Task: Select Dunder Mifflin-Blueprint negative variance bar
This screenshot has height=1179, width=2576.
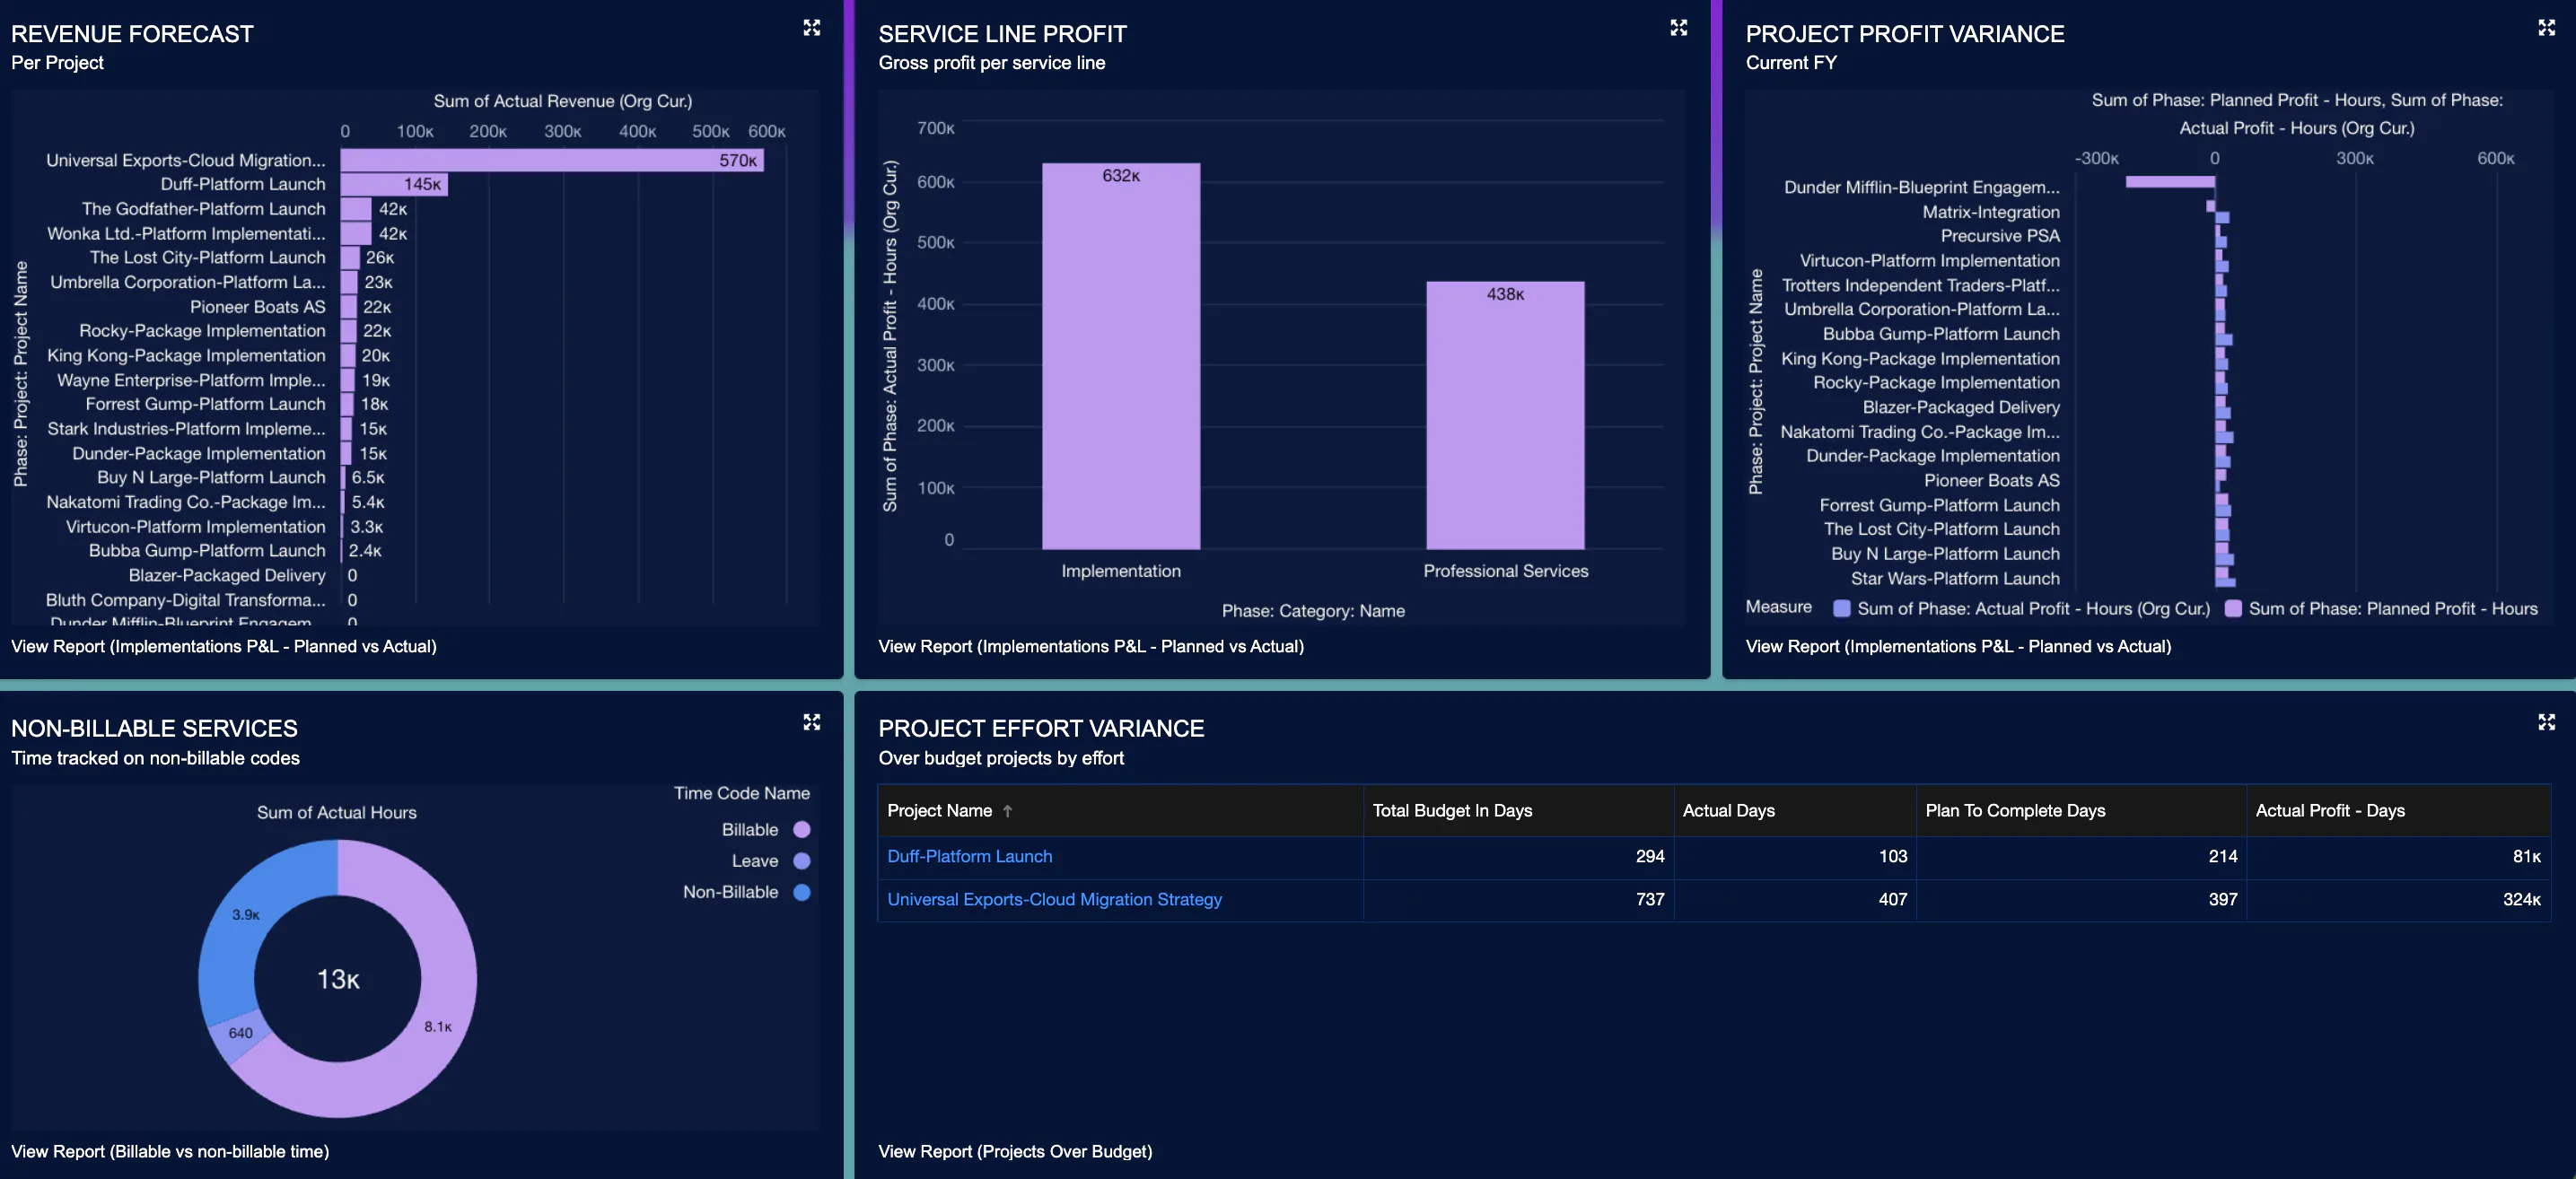Action: pyautogui.click(x=2169, y=182)
